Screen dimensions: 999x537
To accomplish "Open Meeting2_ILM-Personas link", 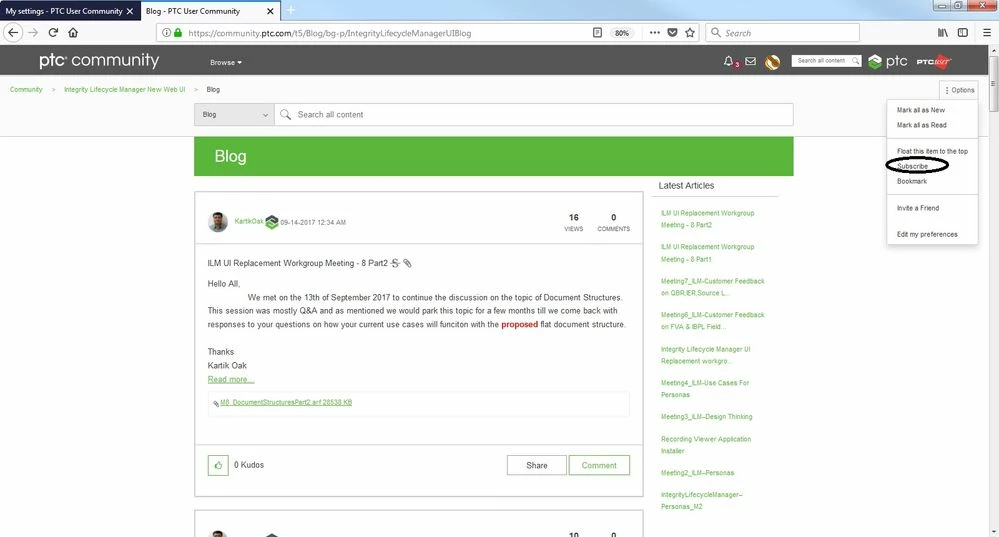I will coord(697,473).
